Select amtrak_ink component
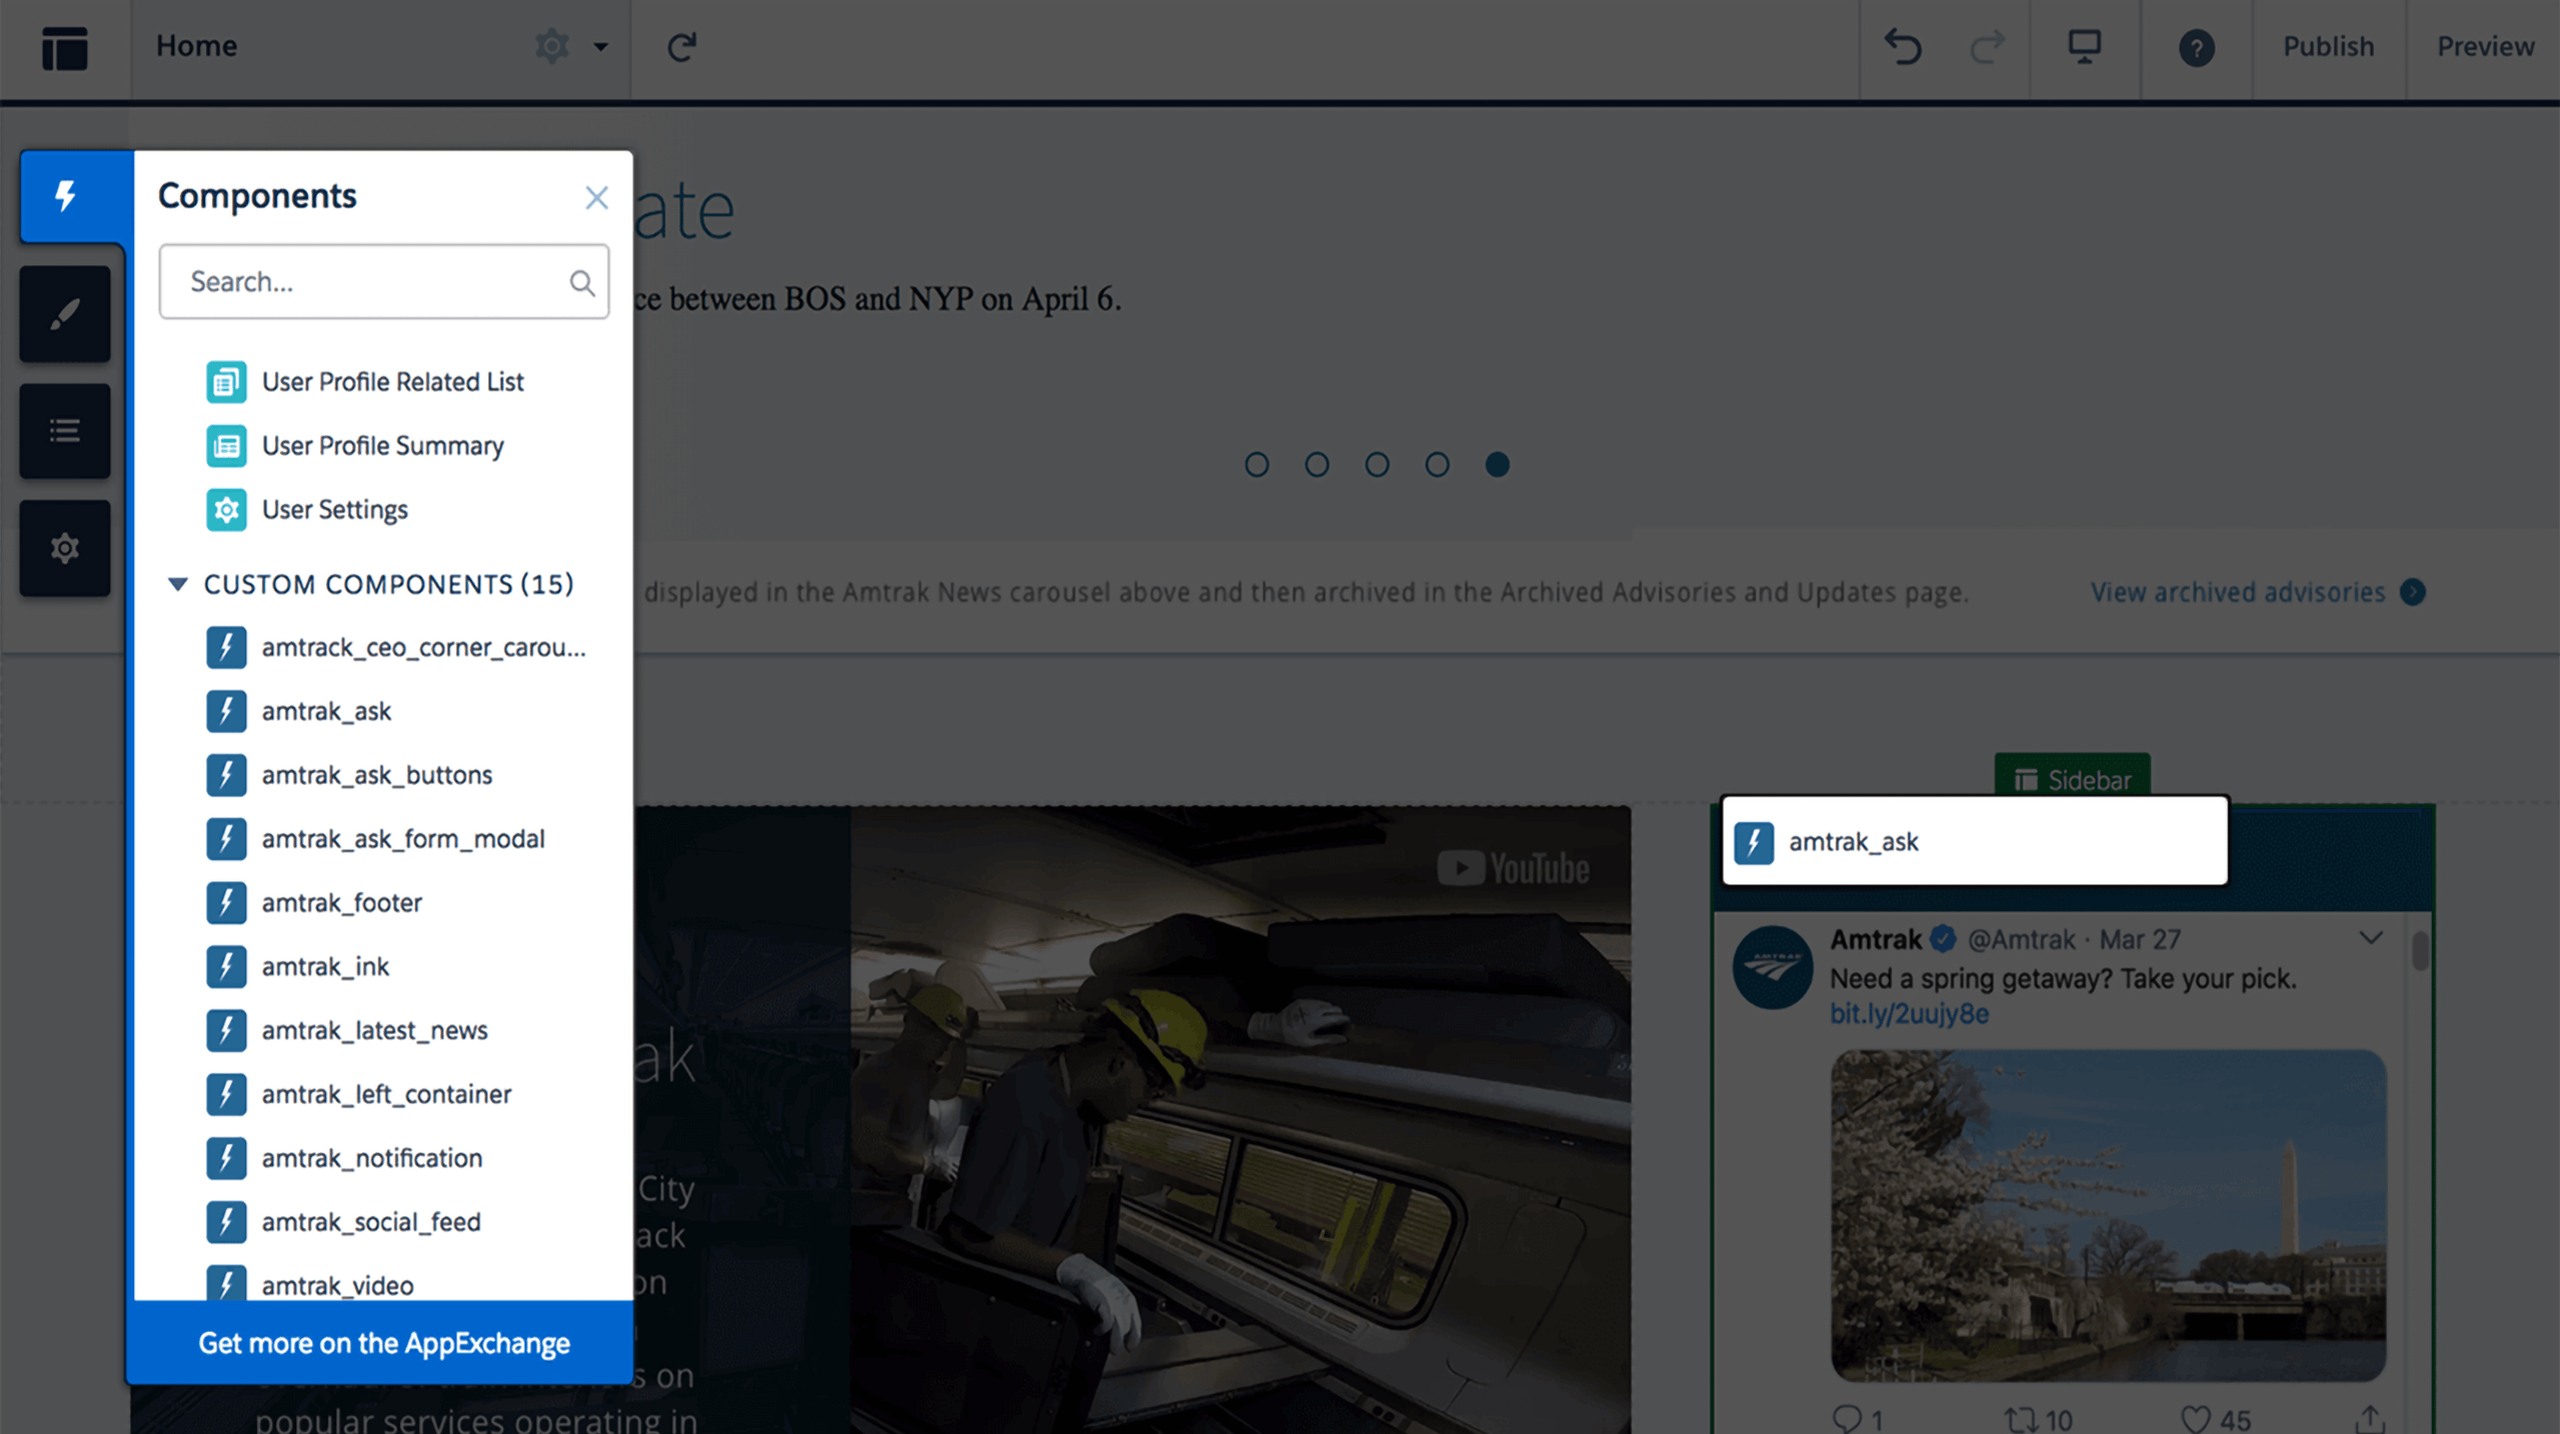Screen dimensions: 2560x1434 click(297, 967)
